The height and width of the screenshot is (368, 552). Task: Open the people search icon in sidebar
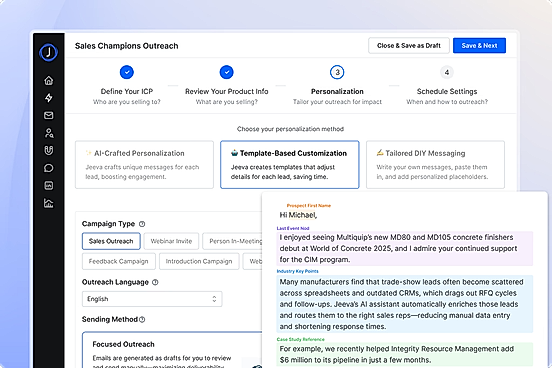[49, 133]
